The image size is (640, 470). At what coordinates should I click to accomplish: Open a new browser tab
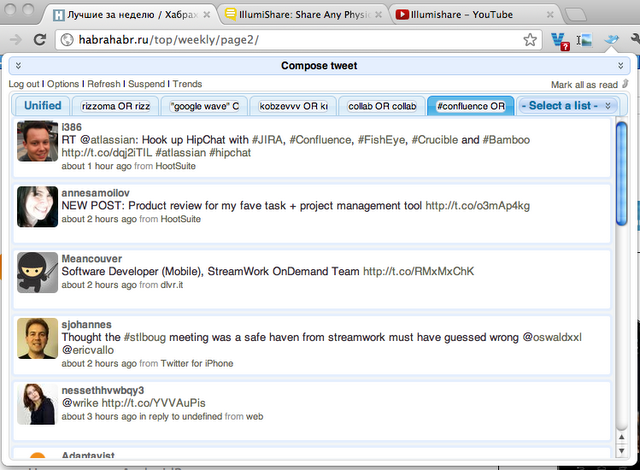point(575,15)
